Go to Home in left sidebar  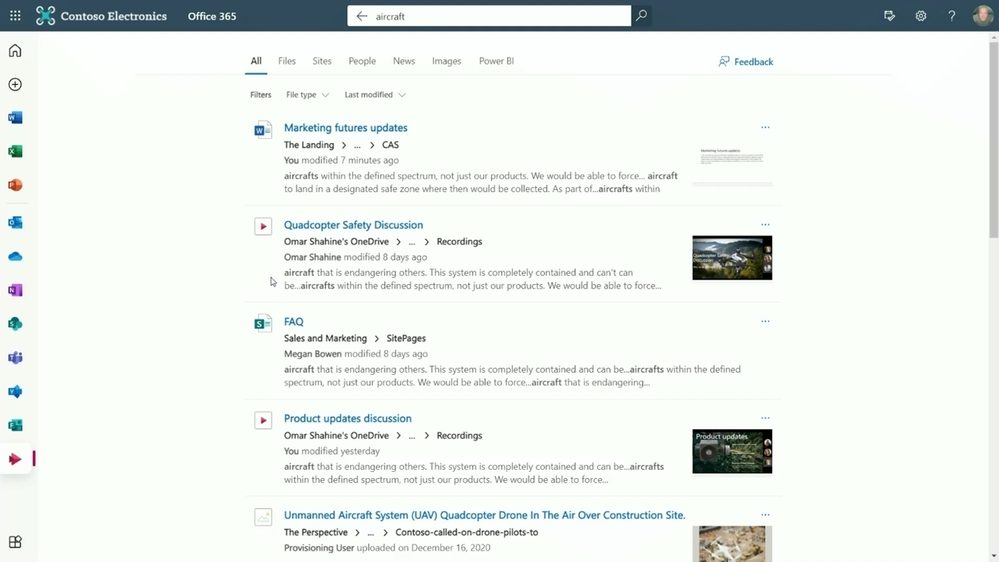click(x=15, y=51)
